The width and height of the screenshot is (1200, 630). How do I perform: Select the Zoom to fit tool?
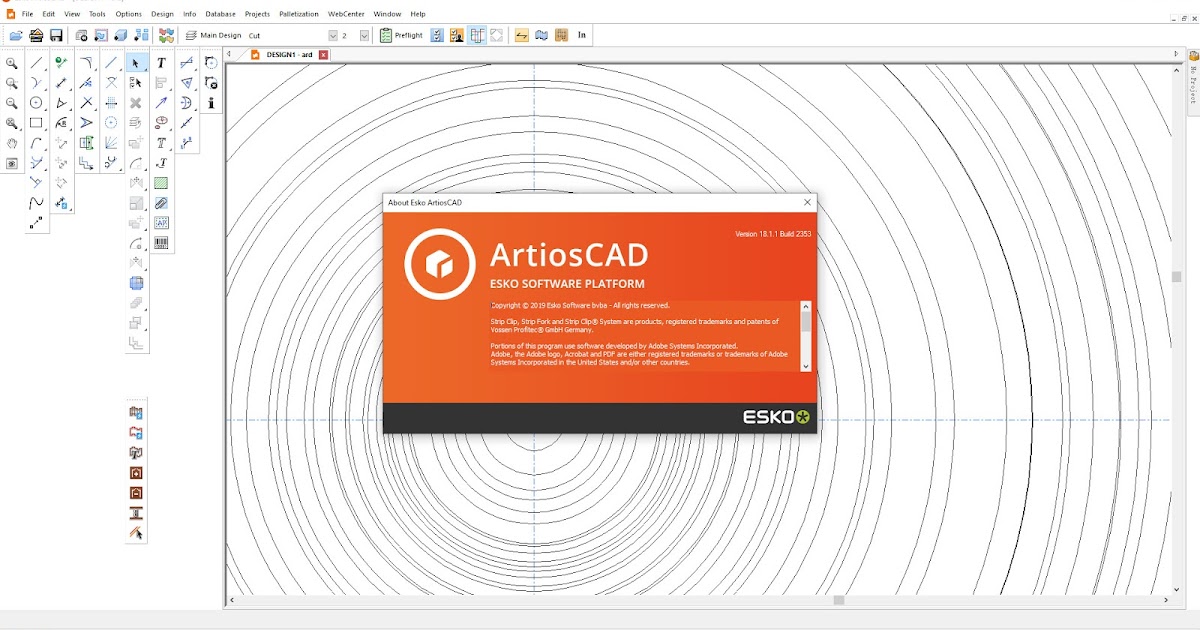tap(12, 123)
